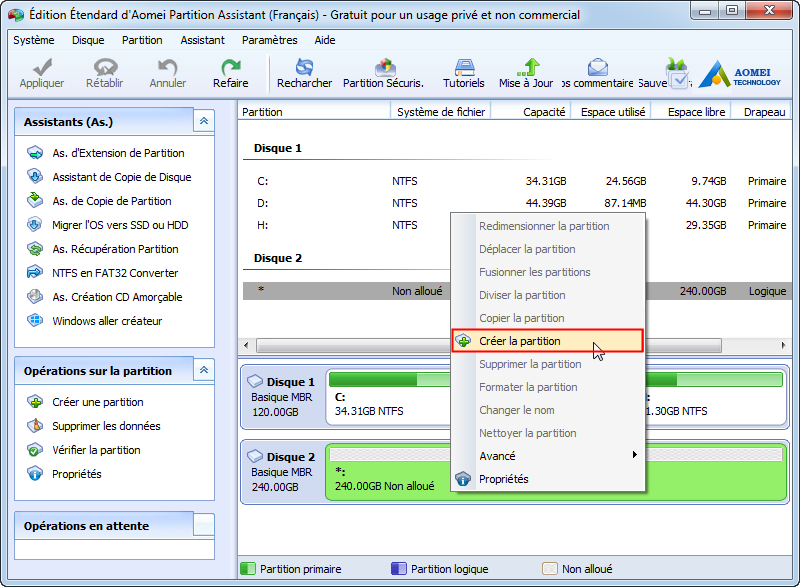This screenshot has width=800, height=587.
Task: Launch Assistant de Copie de Disque
Action: (122, 177)
